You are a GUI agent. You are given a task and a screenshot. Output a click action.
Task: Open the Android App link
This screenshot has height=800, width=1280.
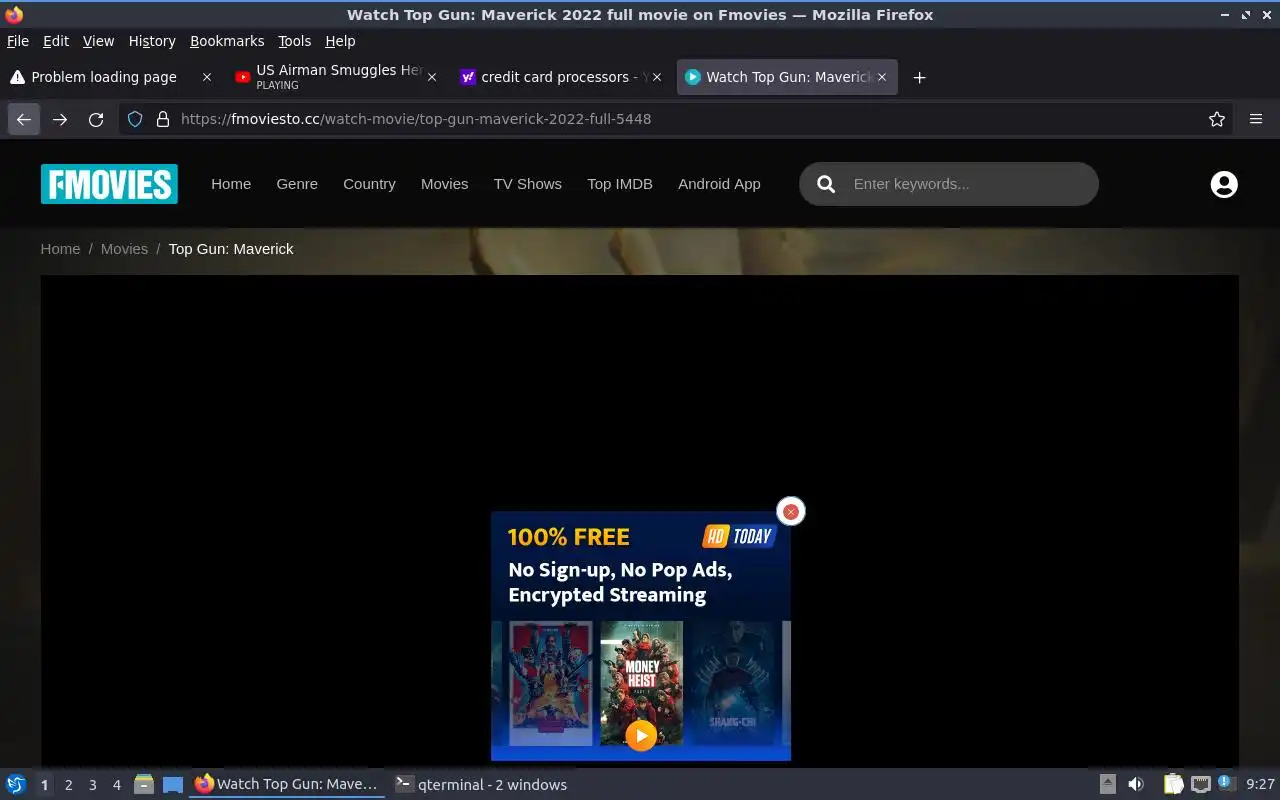[x=719, y=184]
